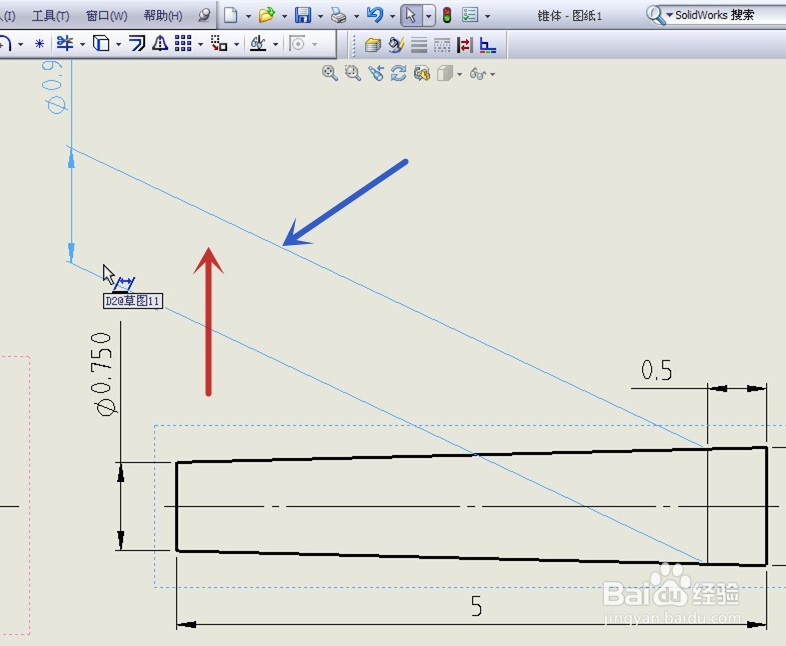
Task: Expand the Open file dropdown arrow
Action: tap(284, 16)
